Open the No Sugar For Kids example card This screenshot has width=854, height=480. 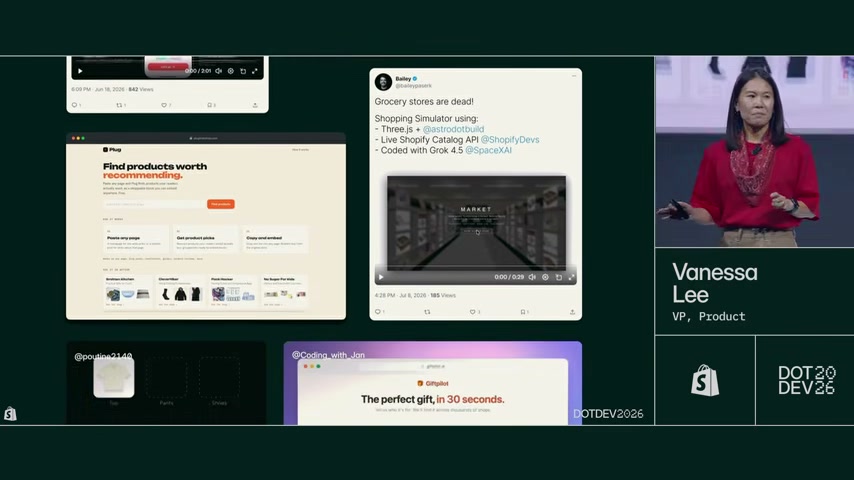285,291
